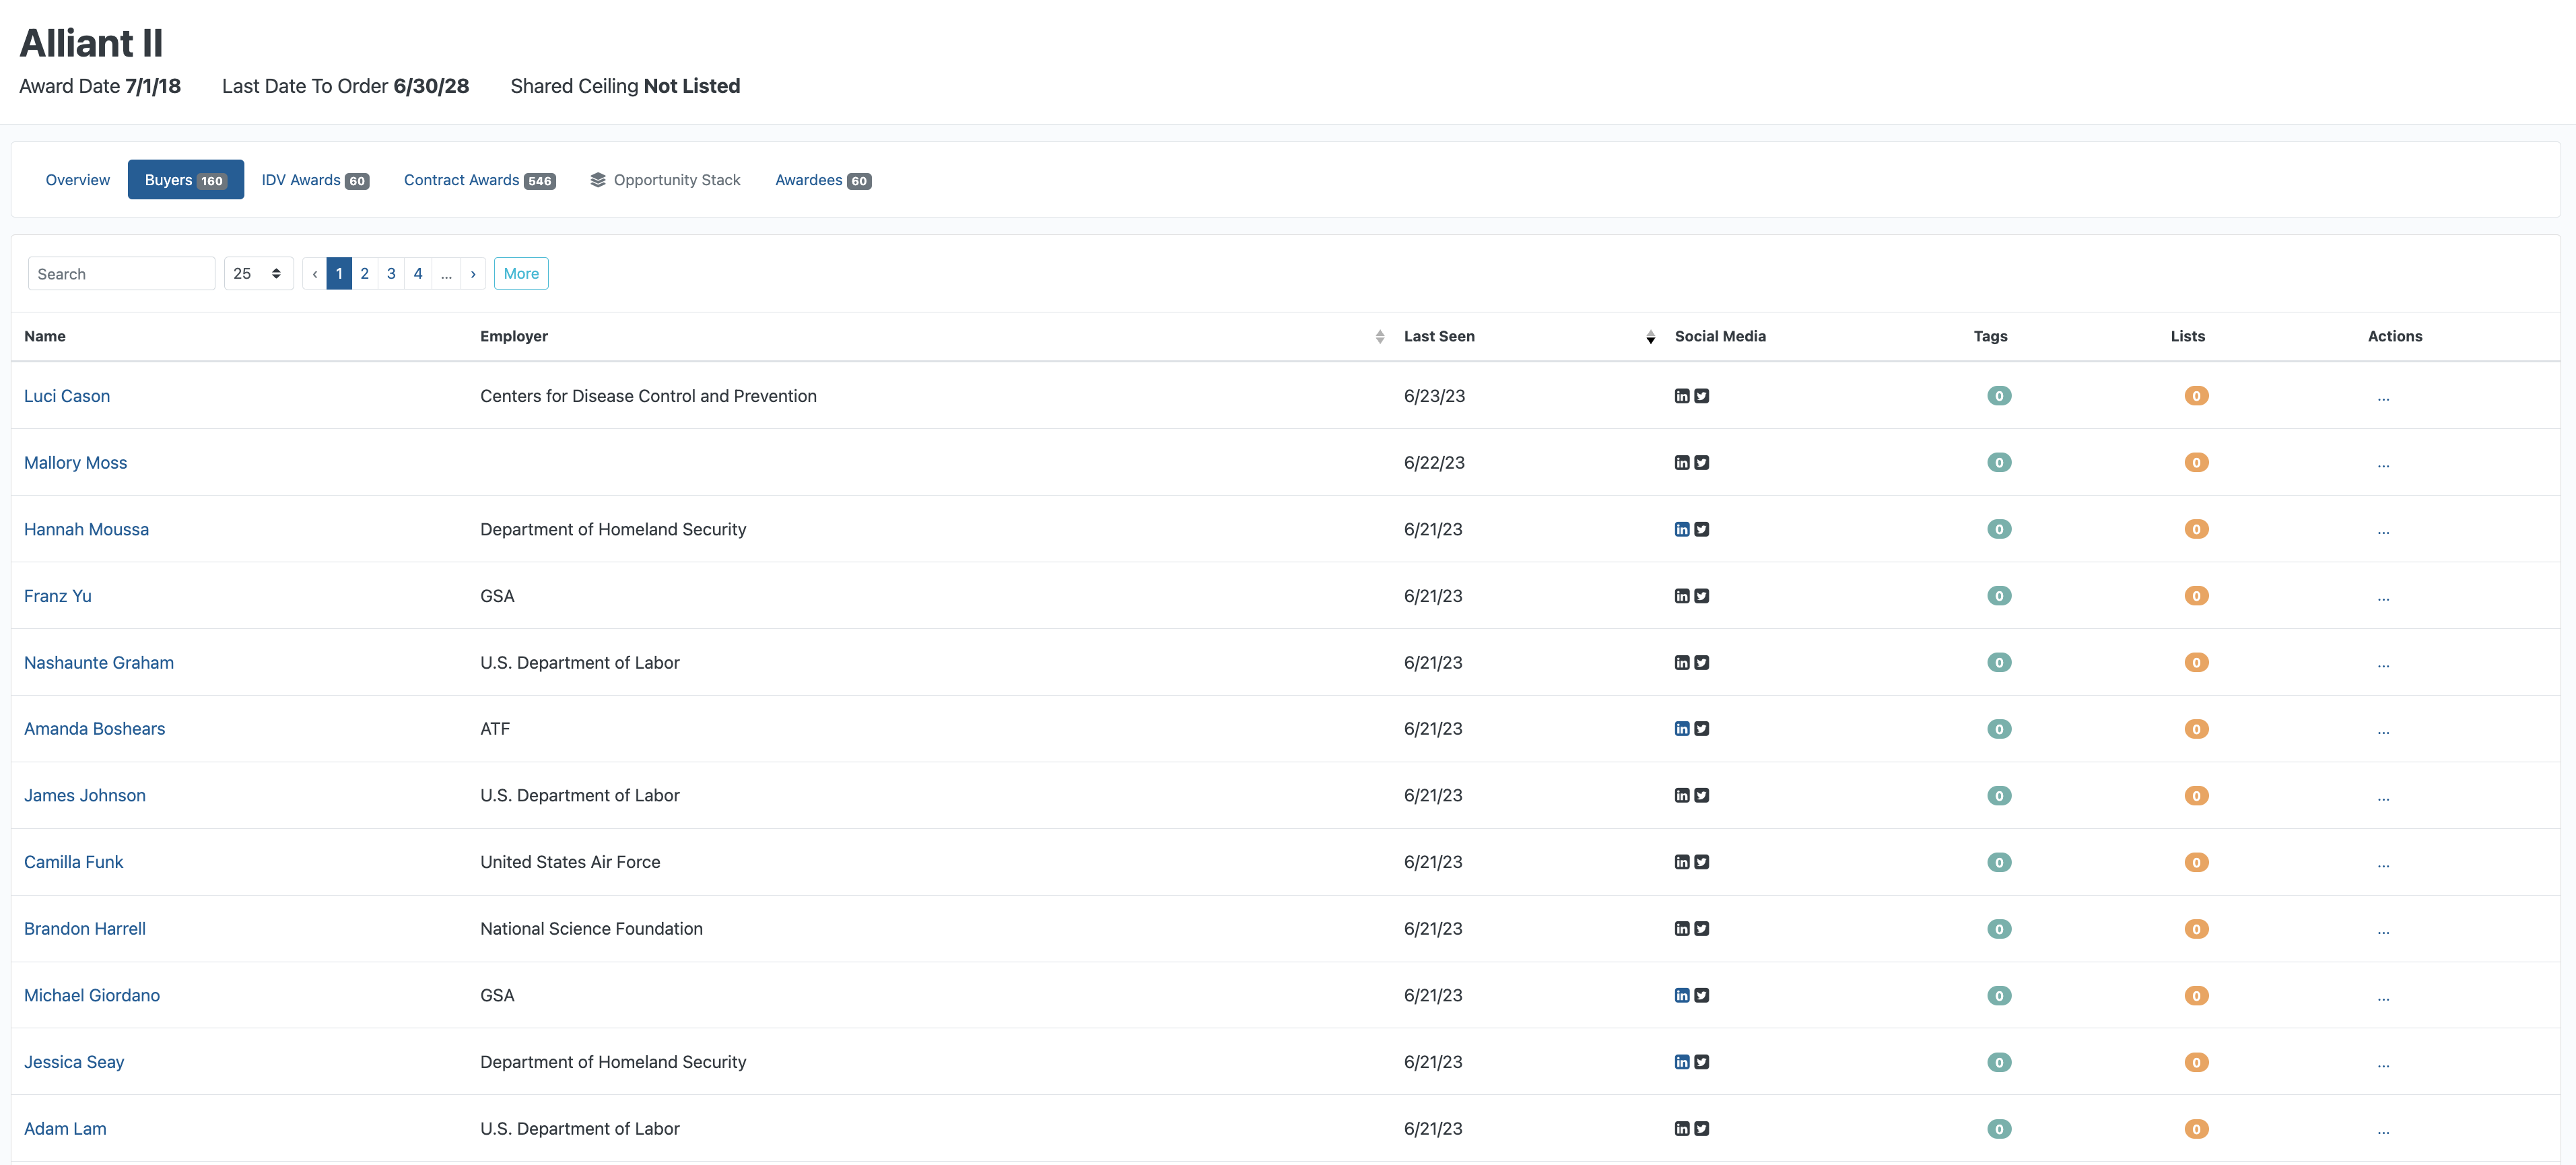Open actions menu for Mallory Moss

(2383, 464)
